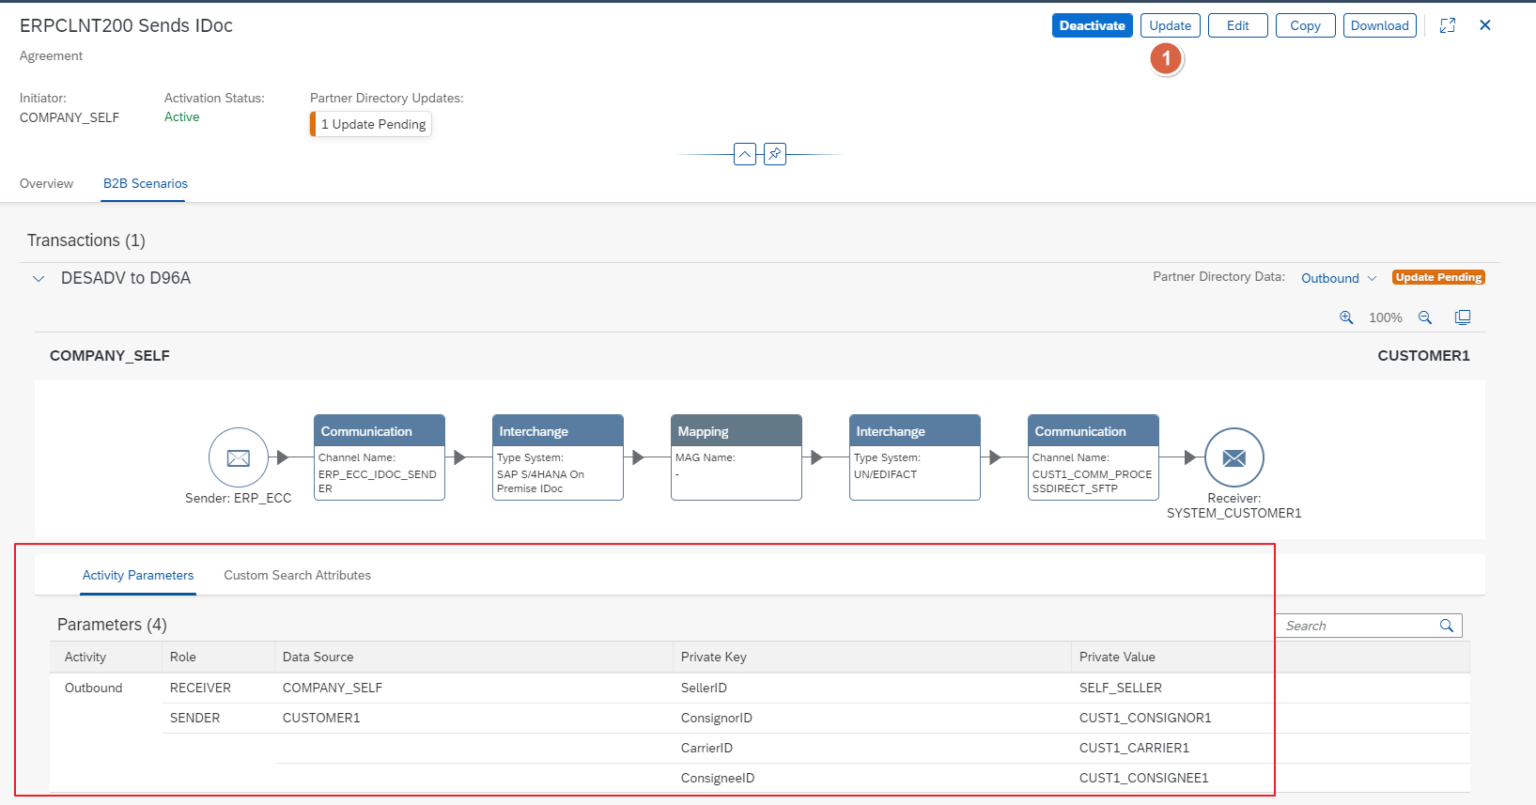Download the agreement
This screenshot has height=805, width=1536.
click(x=1380, y=25)
